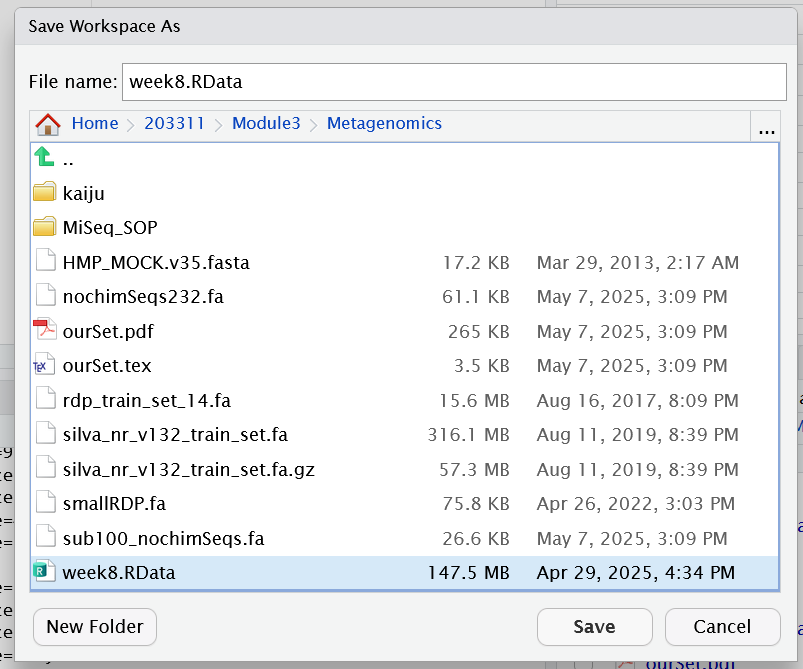Screen dimensions: 803x669
Task: Pick the smallRDP.fa file entry
Action: [405, 504]
